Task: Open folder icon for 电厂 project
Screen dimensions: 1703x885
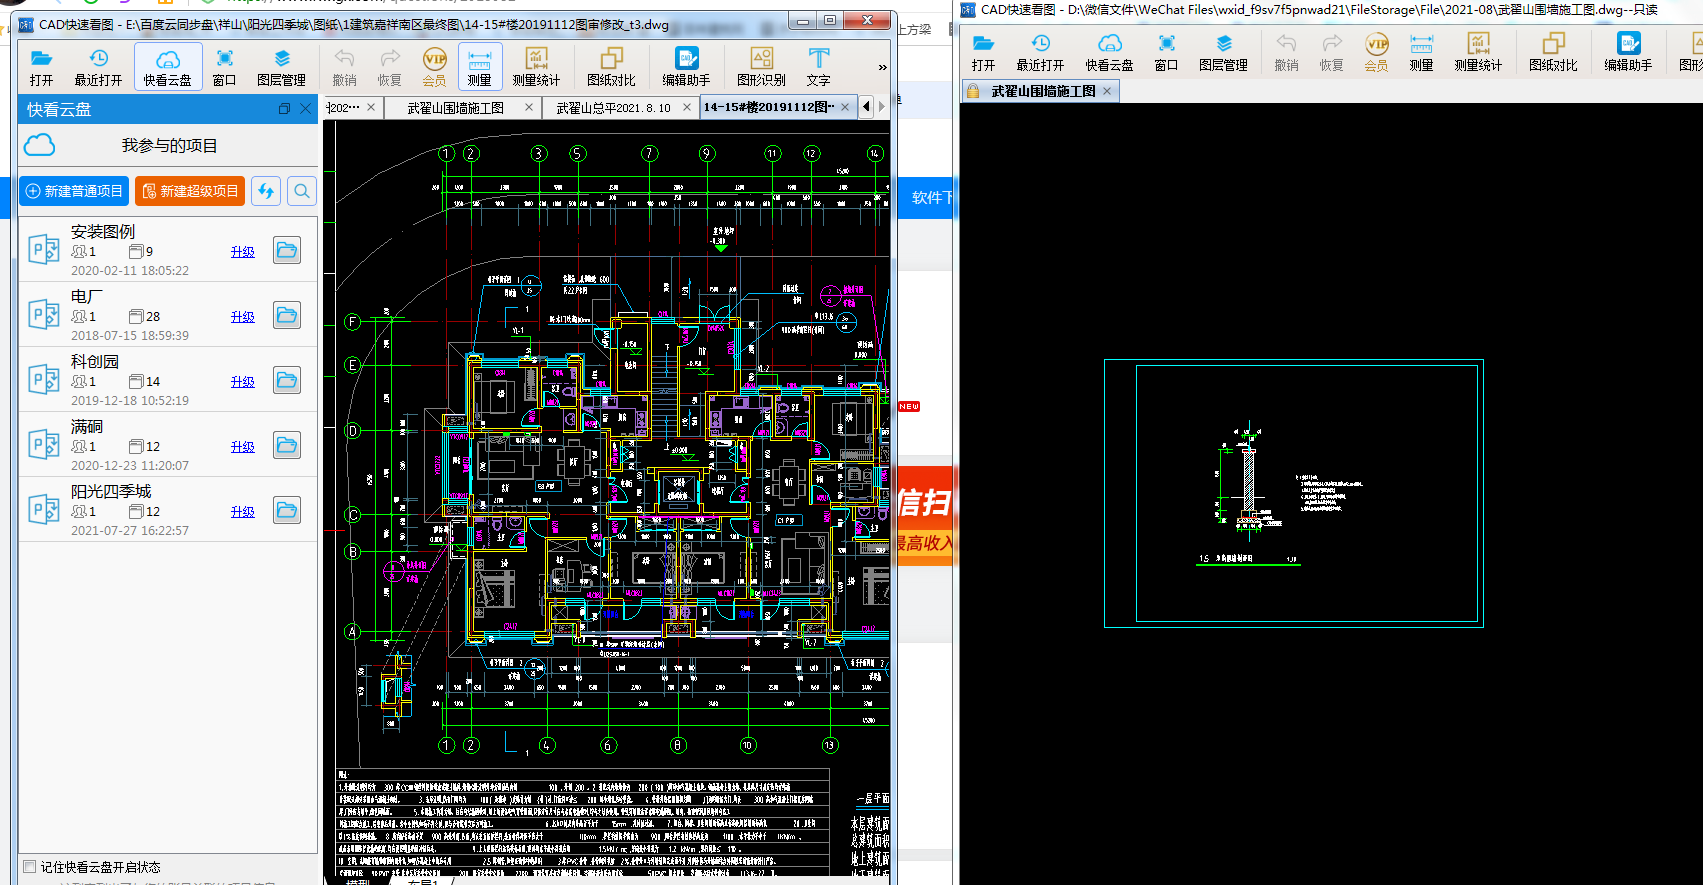Action: pos(287,315)
